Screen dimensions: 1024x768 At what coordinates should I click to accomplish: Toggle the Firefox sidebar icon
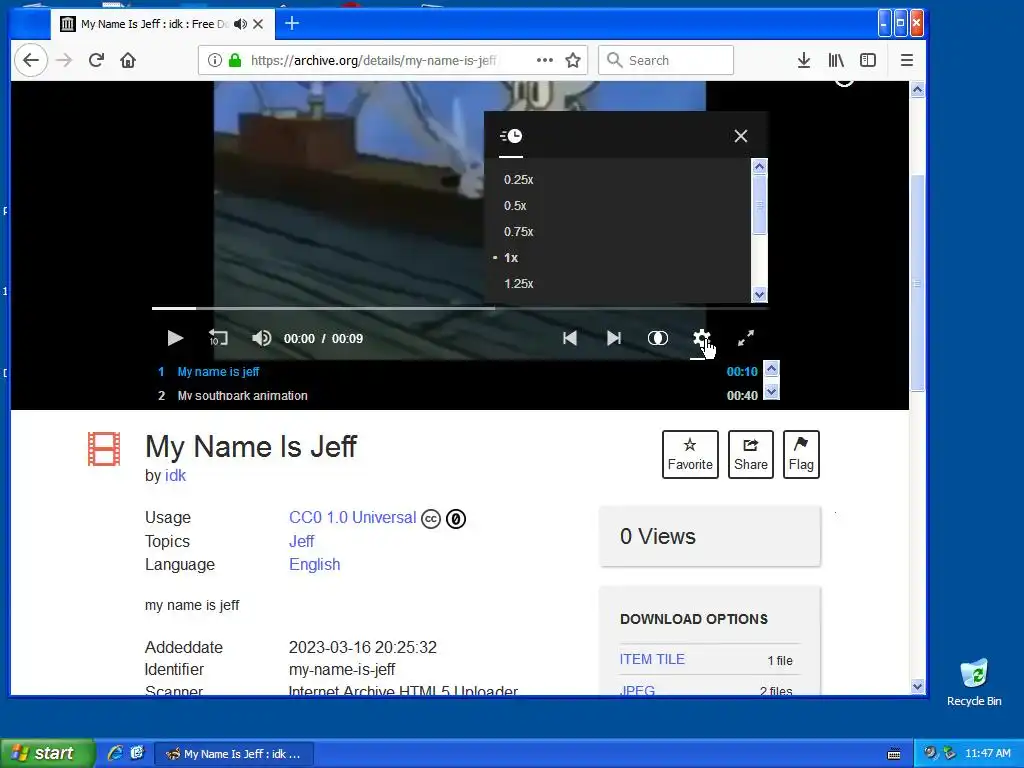[x=868, y=61]
